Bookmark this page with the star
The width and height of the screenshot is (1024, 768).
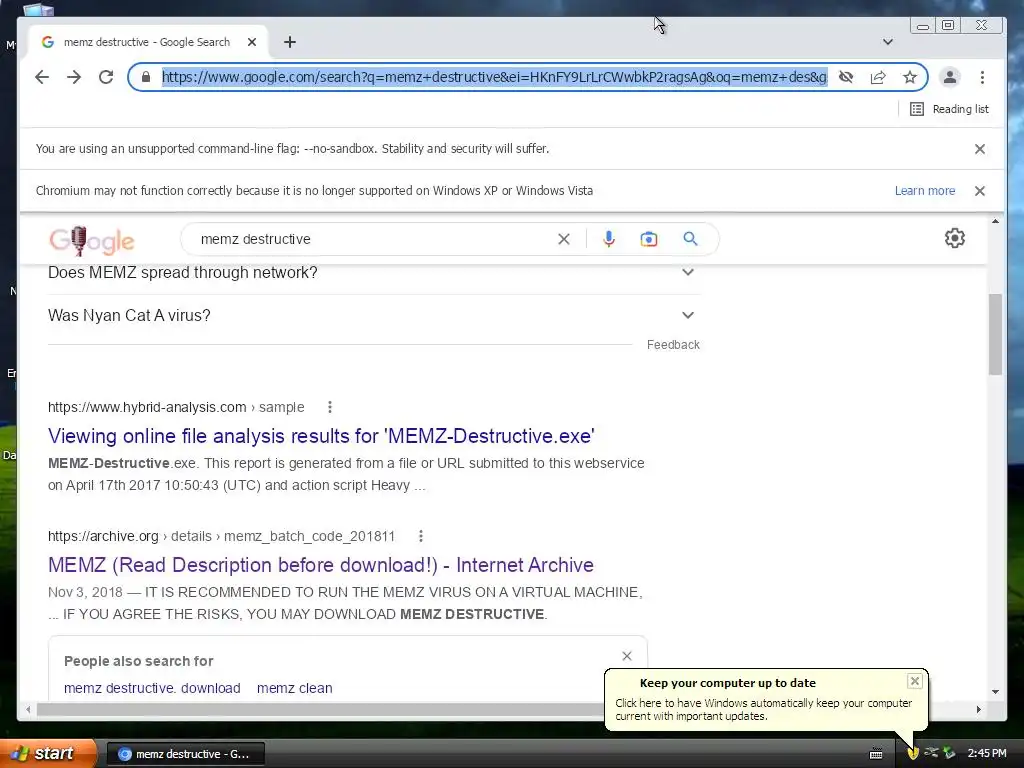(x=910, y=77)
